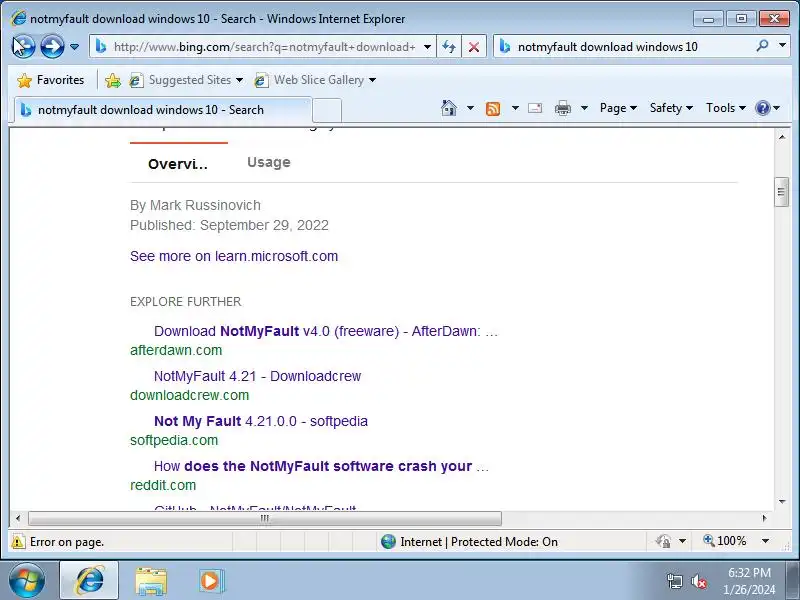Expand the address bar URL history dropdown
The height and width of the screenshot is (600, 800).
click(428, 47)
